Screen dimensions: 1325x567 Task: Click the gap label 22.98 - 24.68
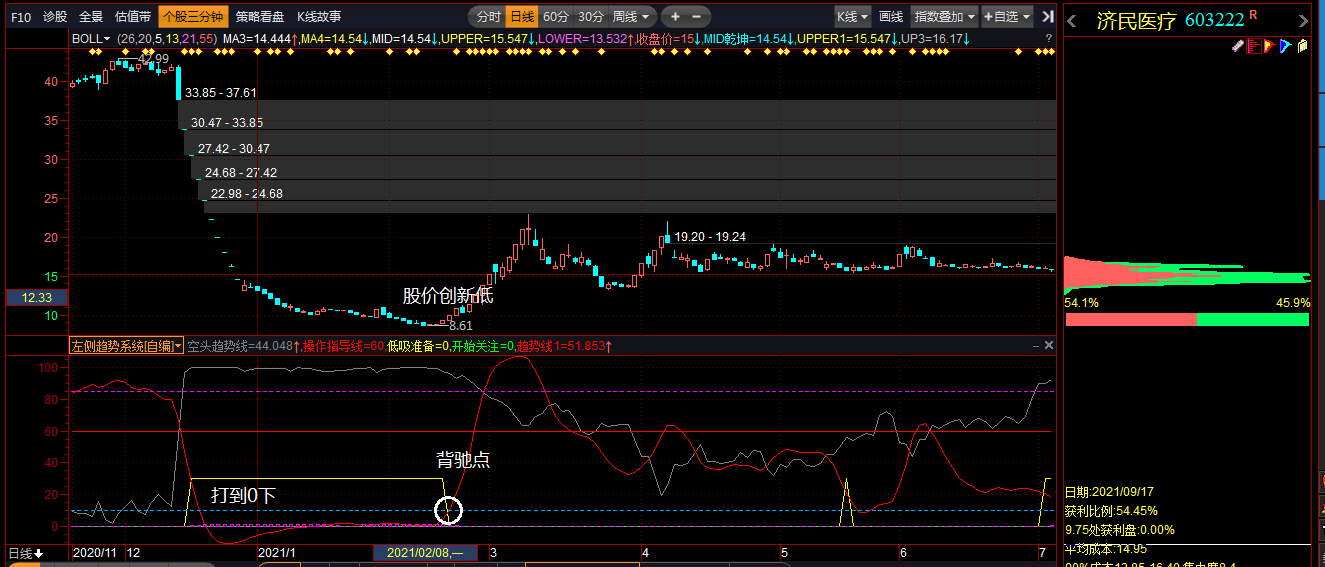(x=247, y=194)
